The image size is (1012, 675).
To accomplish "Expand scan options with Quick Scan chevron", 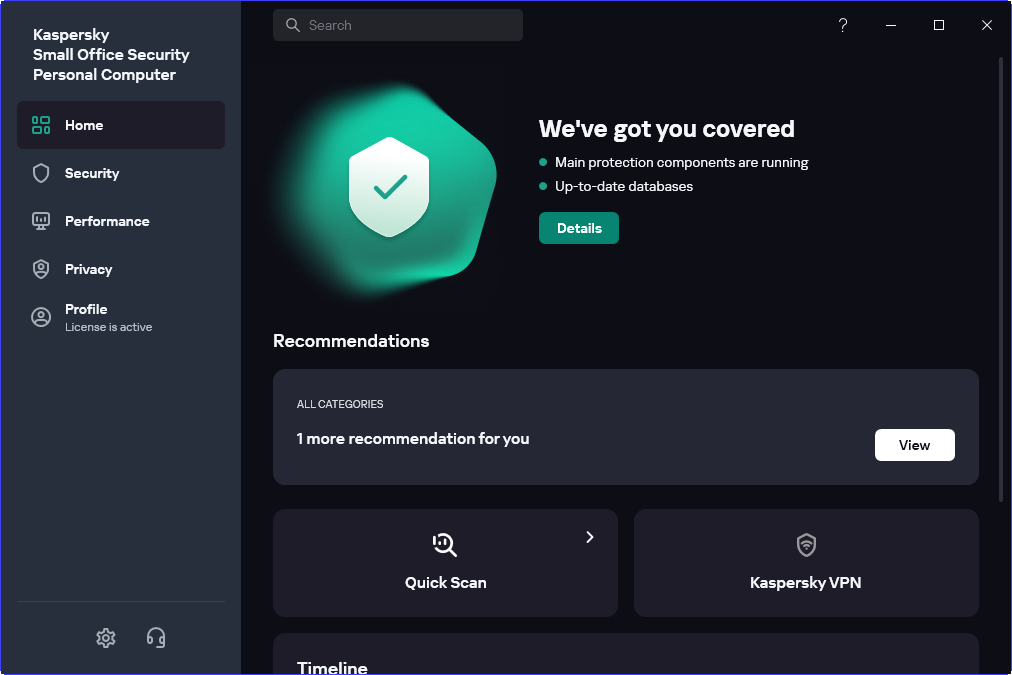I will pyautogui.click(x=590, y=537).
